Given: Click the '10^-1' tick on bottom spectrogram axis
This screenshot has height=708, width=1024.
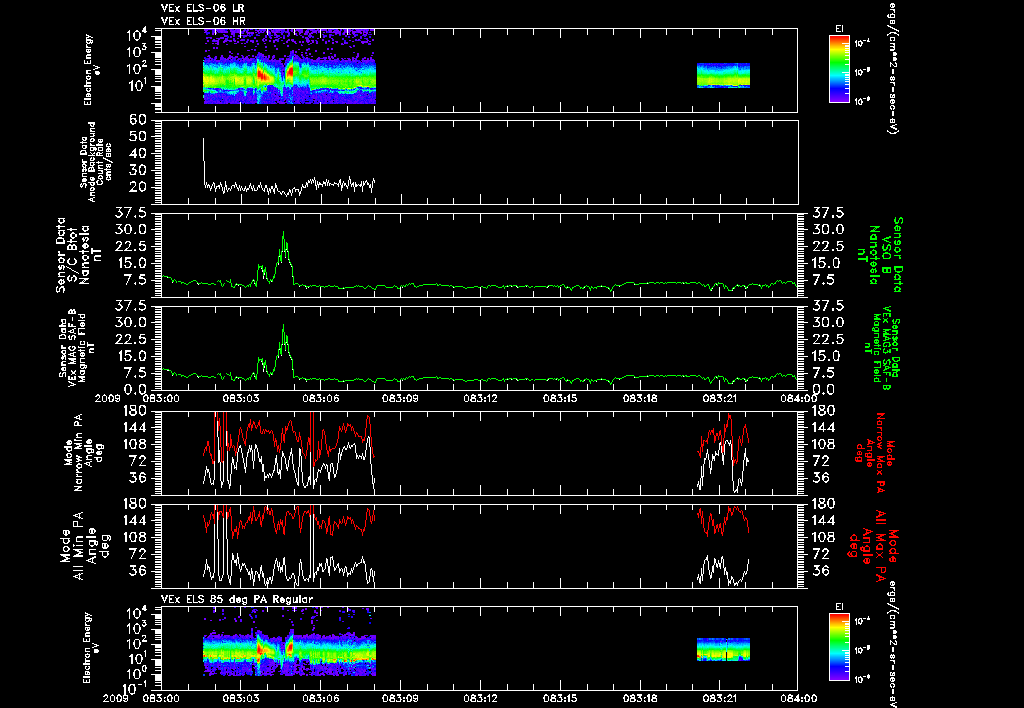Looking at the screenshot, I should point(135,687).
